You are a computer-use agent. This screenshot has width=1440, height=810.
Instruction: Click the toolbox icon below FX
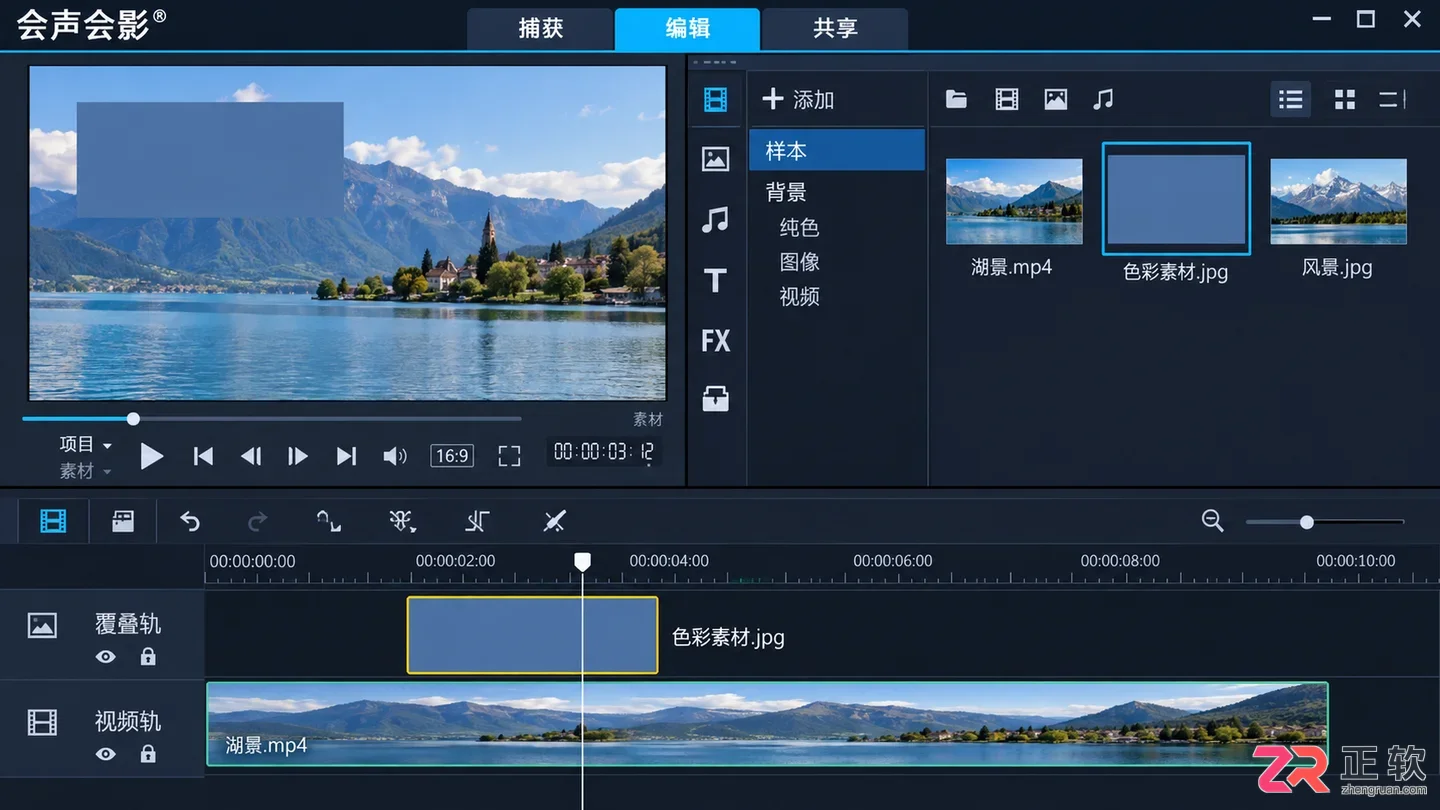click(x=715, y=399)
